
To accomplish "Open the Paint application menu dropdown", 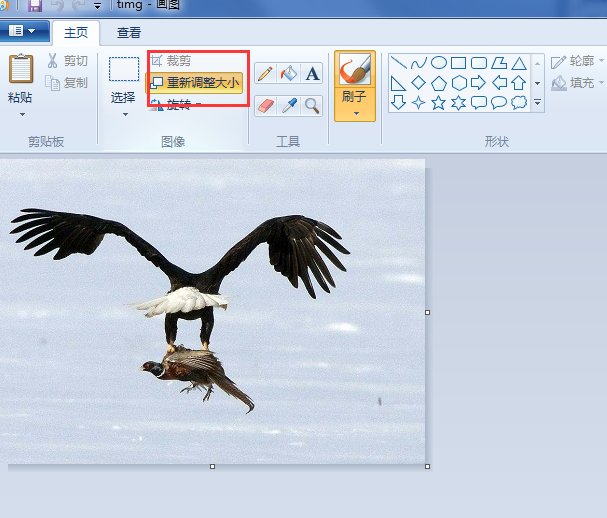I will pos(23,31).
